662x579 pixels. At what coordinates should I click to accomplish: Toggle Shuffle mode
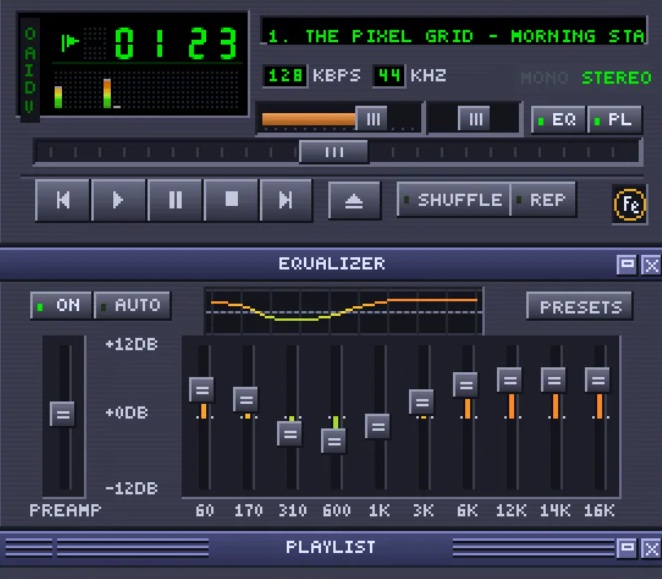tap(453, 200)
